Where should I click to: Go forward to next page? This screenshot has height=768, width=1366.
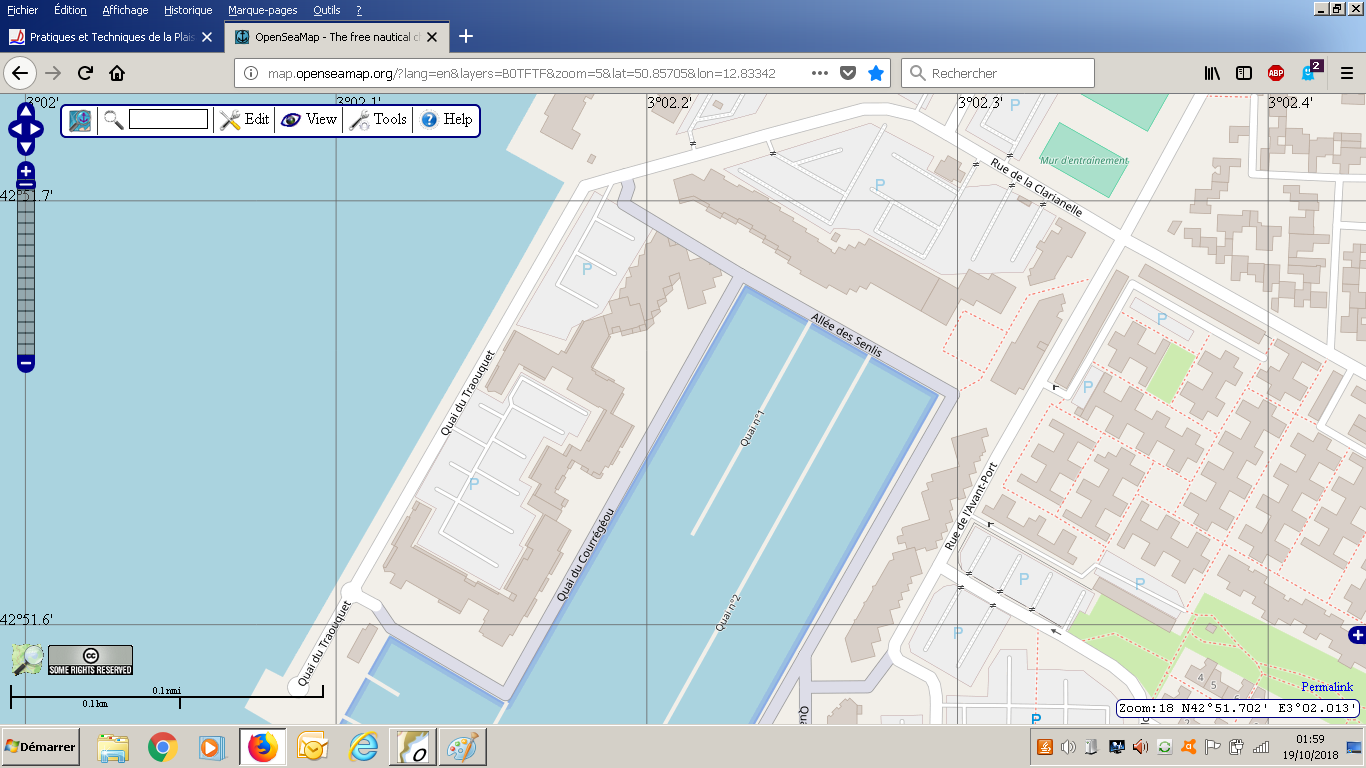point(54,73)
